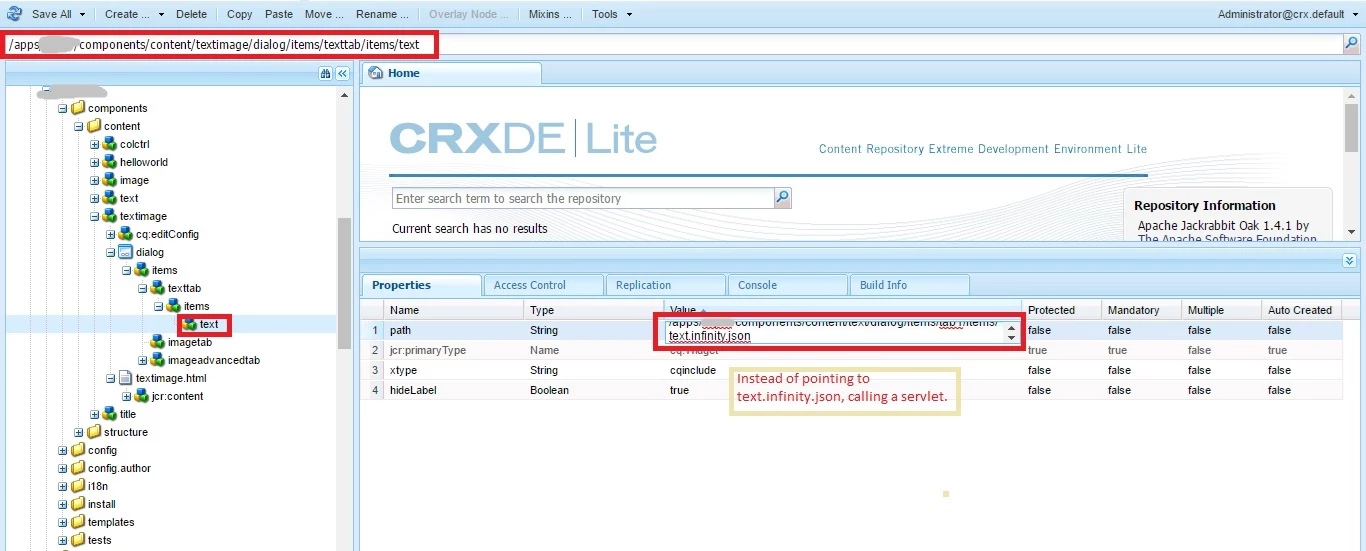1366x551 pixels.
Task: Open the Save All dropdown arrow
Action: (82, 14)
